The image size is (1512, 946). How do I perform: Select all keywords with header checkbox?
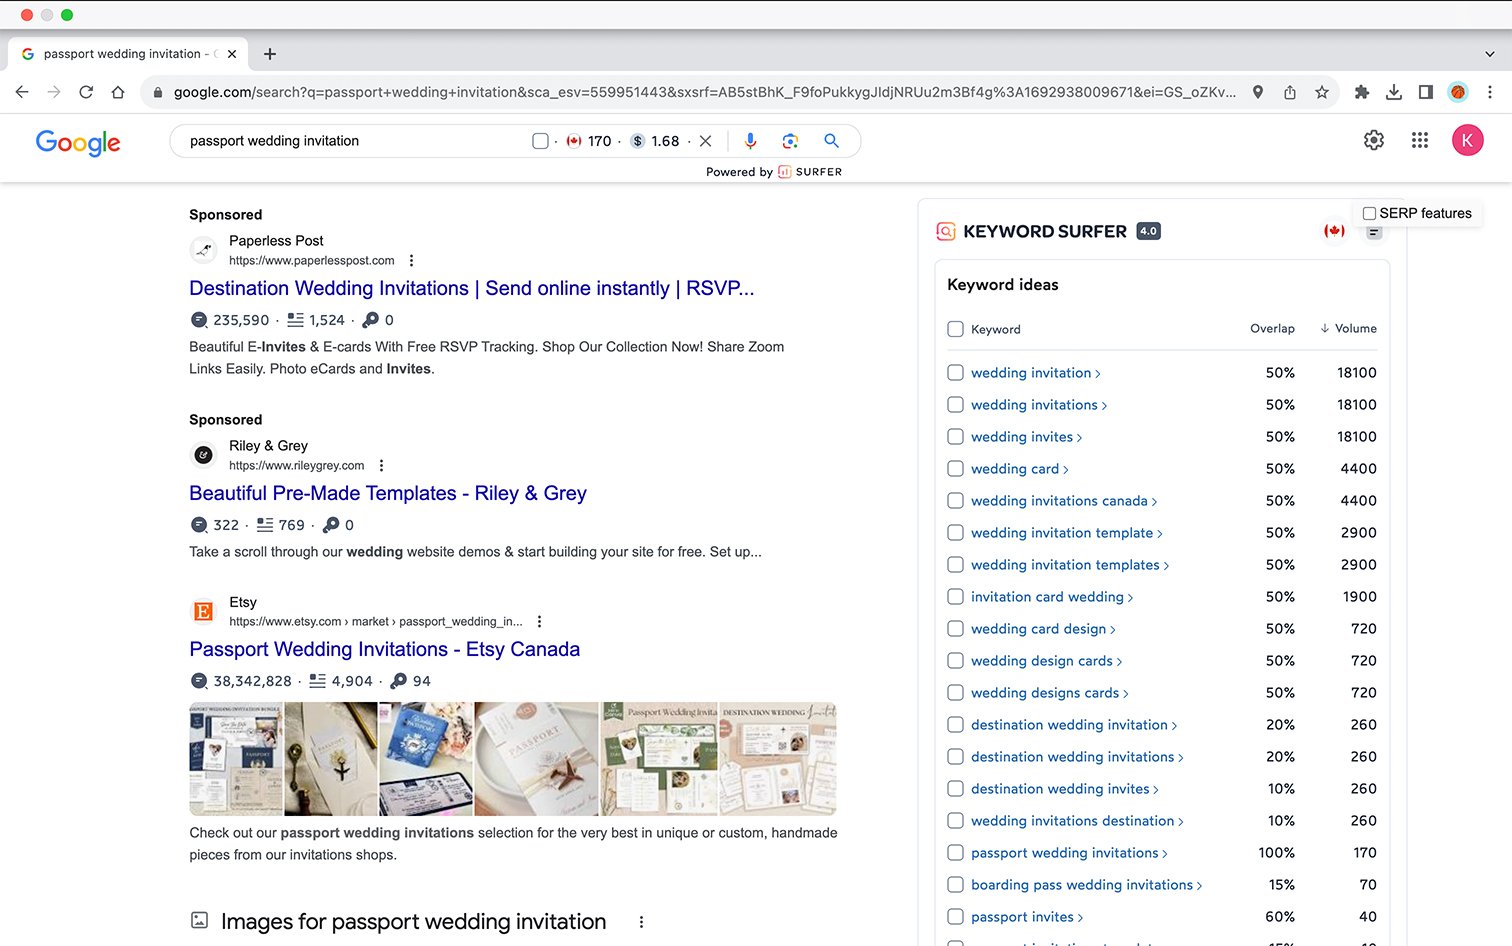pos(955,329)
